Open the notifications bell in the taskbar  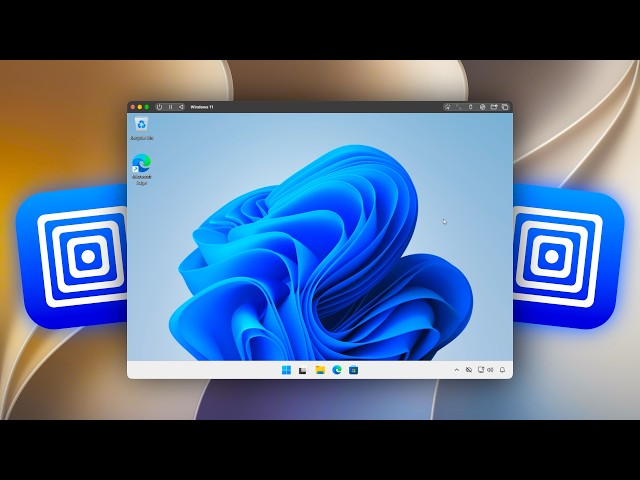coord(502,370)
